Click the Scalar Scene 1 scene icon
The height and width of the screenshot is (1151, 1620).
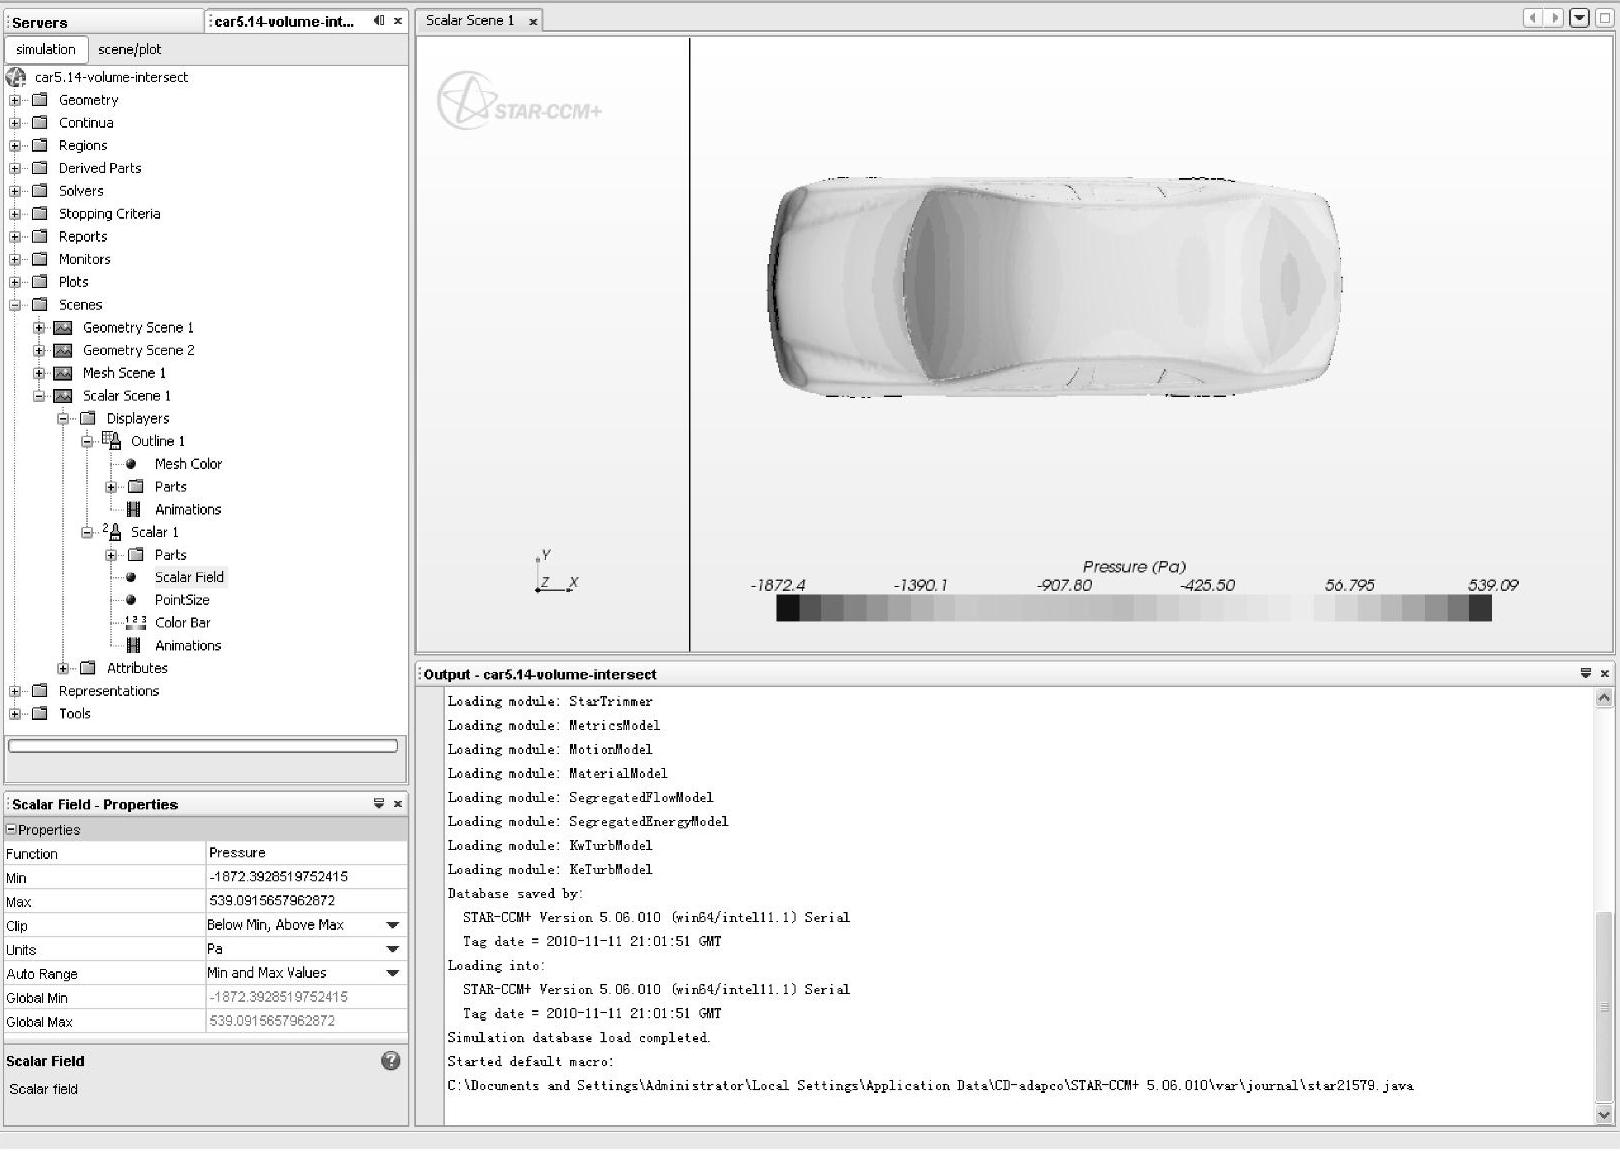[x=63, y=396]
